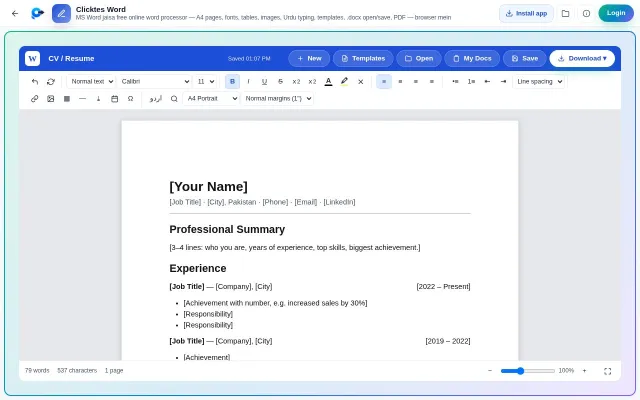Toggle bold formatting

[x=232, y=82]
